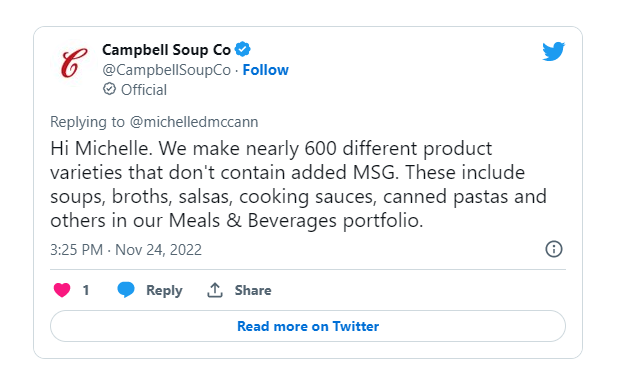The width and height of the screenshot is (623, 376).
Task: Open the @CampbellSoupCo handle link
Action: click(x=166, y=70)
